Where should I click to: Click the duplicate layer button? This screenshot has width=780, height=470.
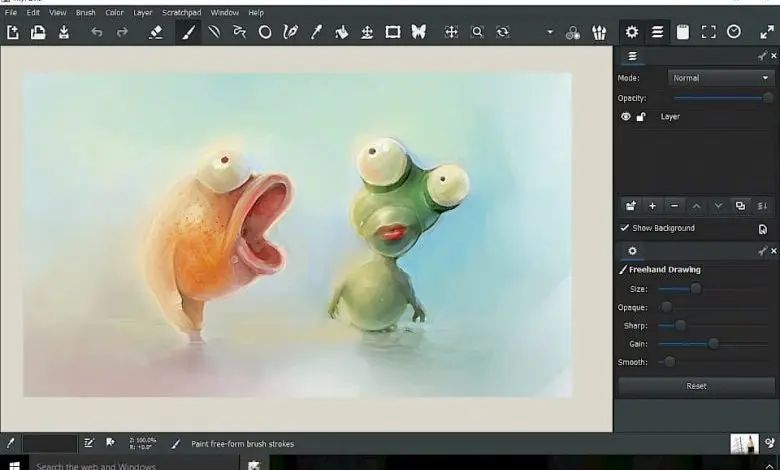pos(740,206)
